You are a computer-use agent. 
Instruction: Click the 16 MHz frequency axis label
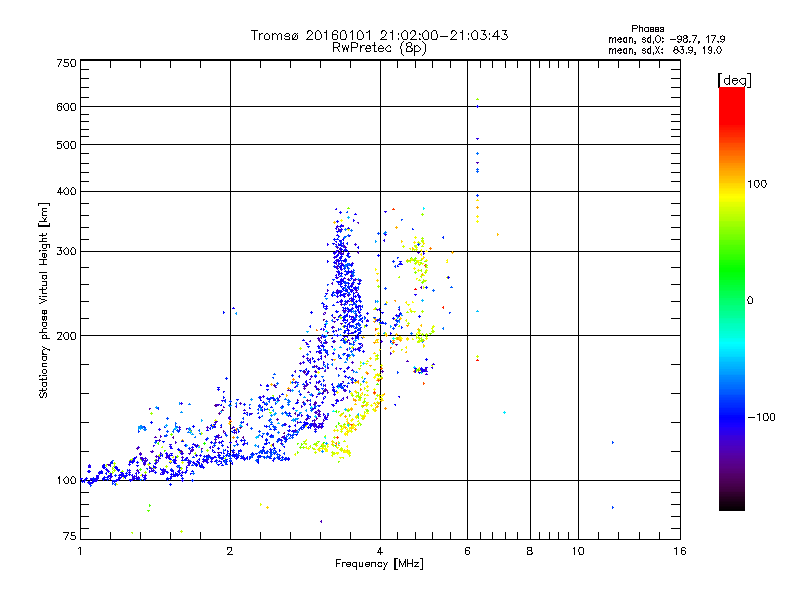click(680, 551)
